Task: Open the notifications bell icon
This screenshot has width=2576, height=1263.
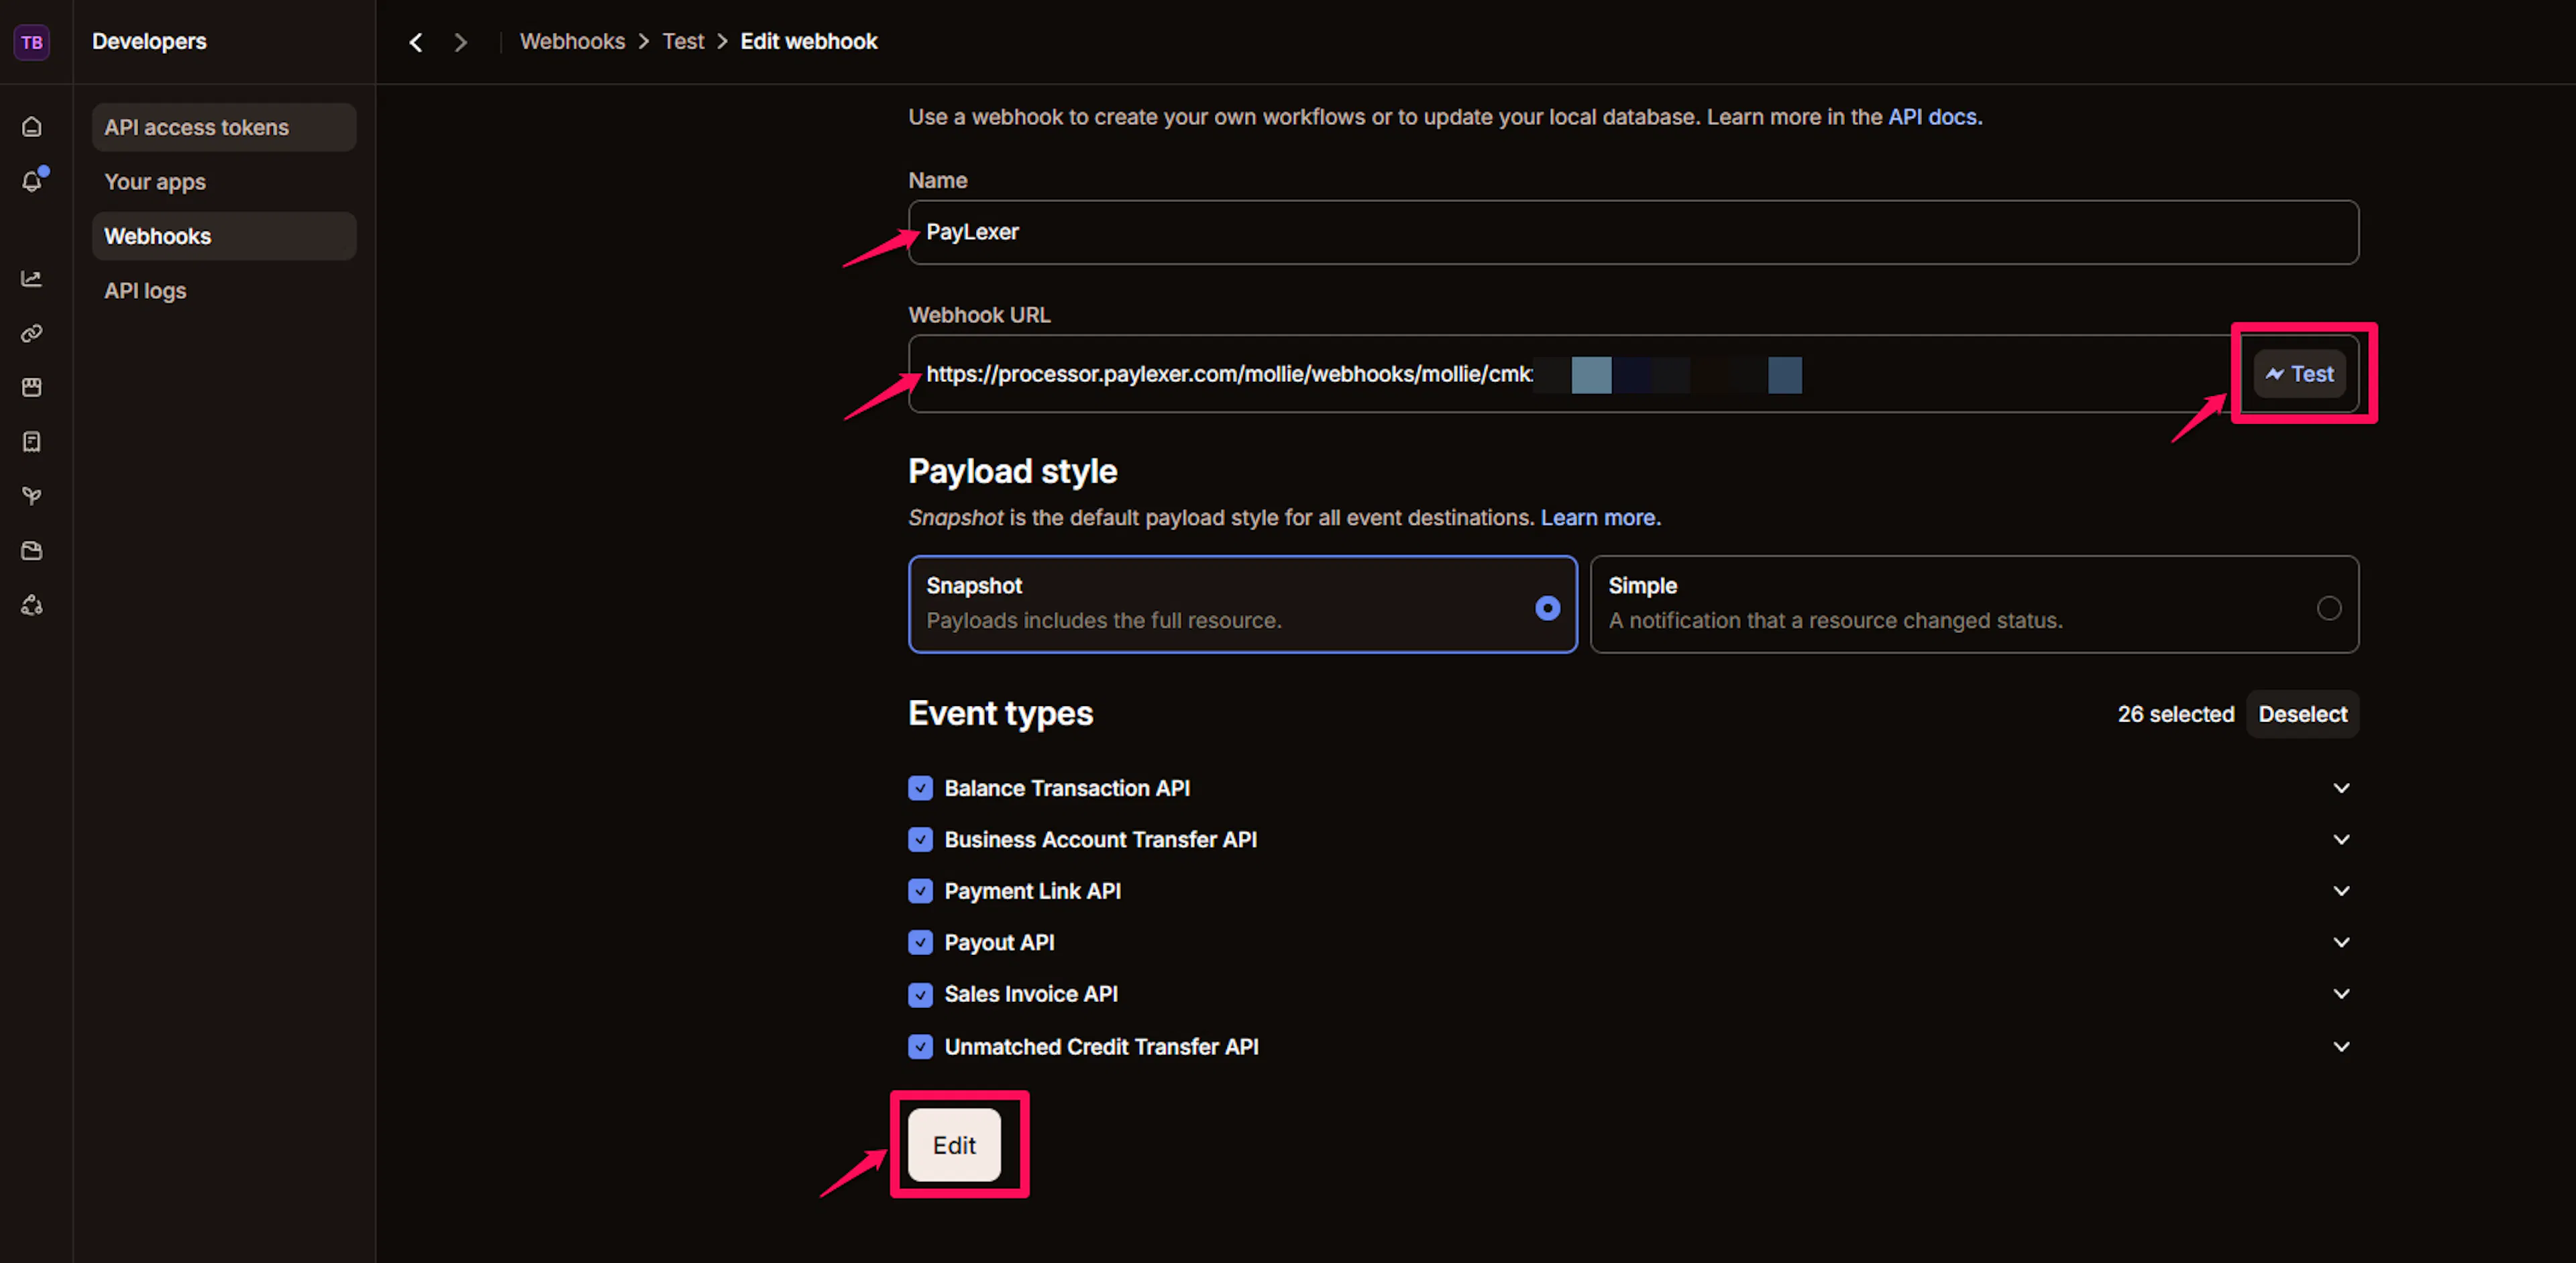Action: point(32,181)
